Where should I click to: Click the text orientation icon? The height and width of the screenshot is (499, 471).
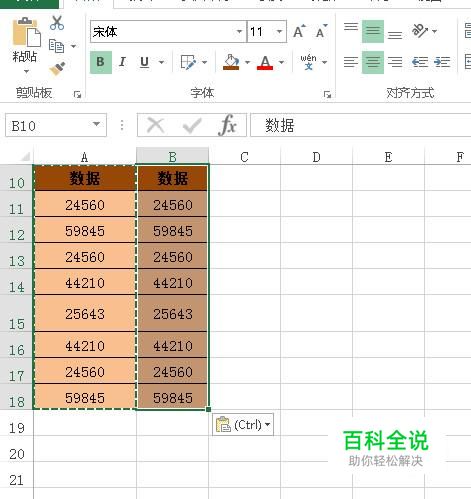(x=420, y=31)
